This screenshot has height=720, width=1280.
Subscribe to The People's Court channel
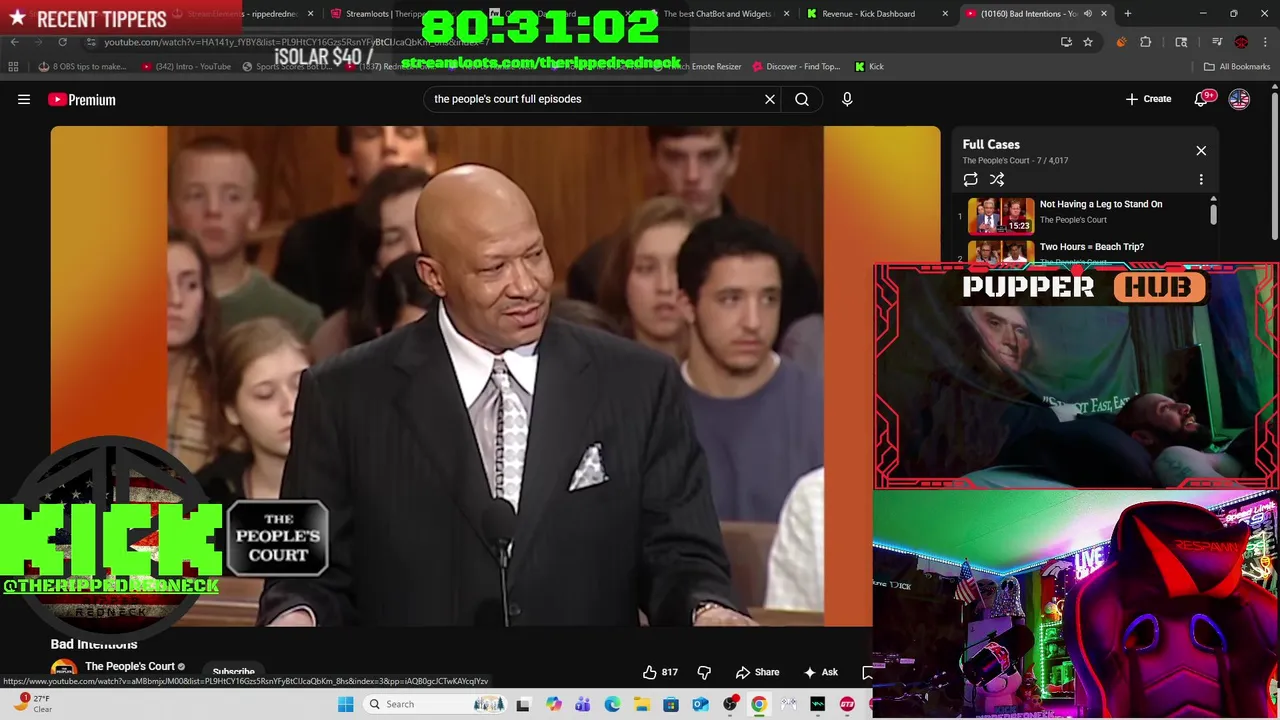coord(234,672)
